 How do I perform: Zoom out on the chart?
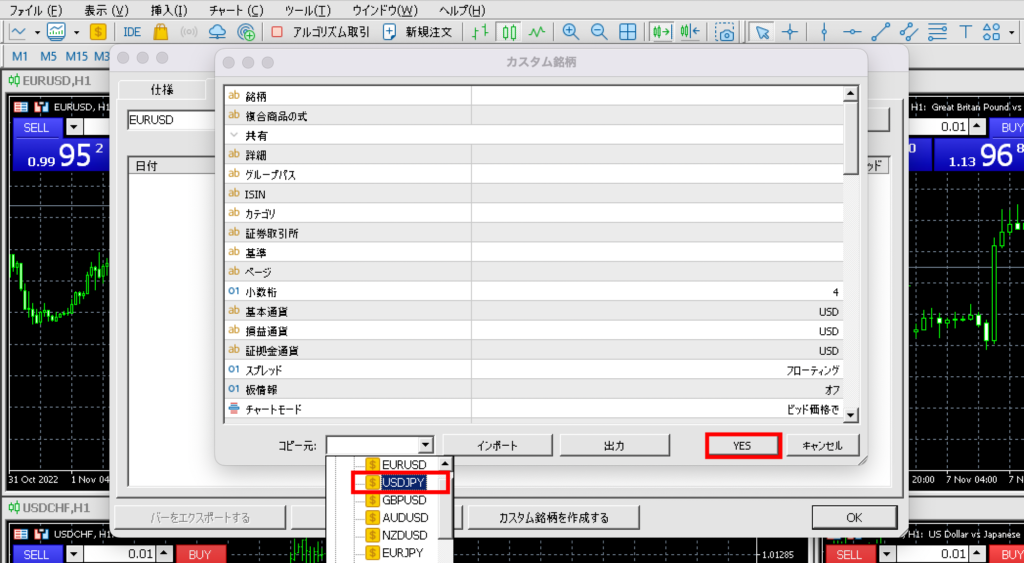tap(599, 31)
